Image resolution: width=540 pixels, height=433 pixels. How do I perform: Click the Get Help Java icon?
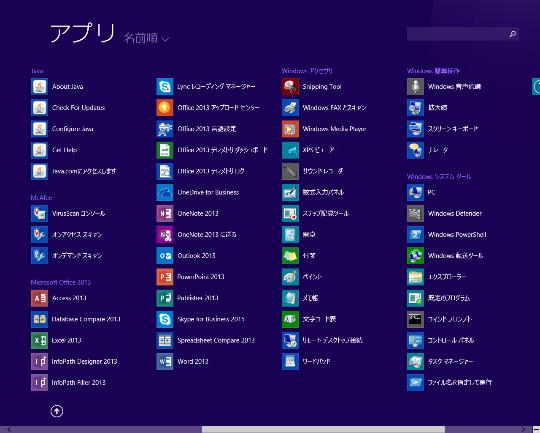(x=39, y=150)
